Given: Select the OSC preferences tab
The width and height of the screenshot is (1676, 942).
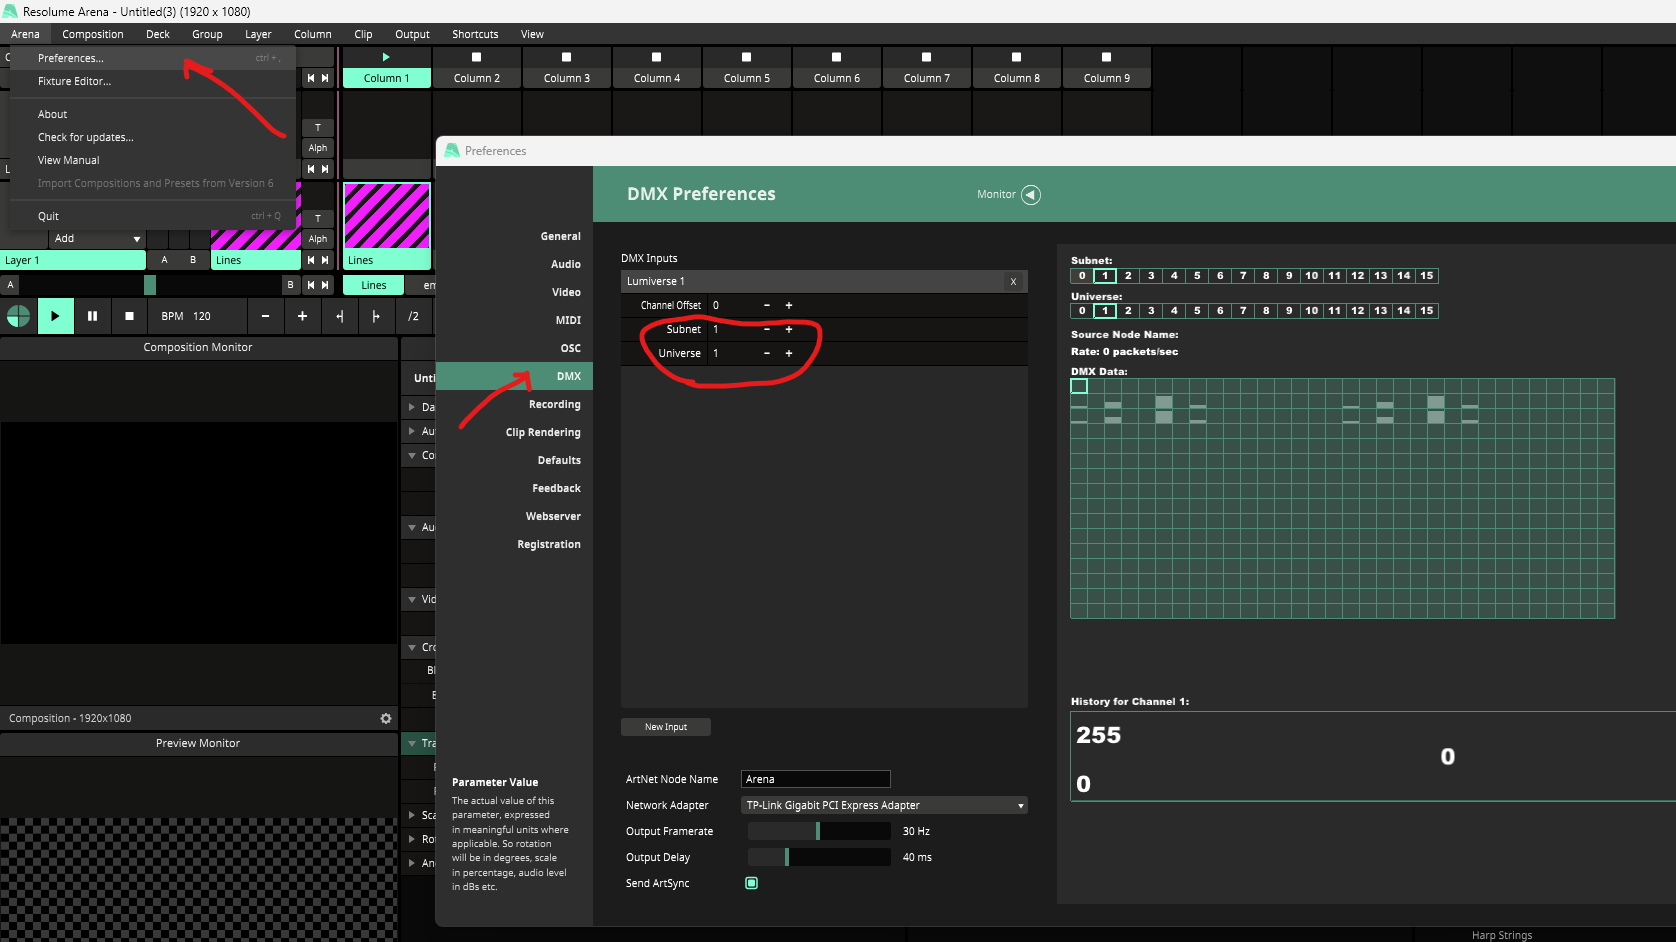Looking at the screenshot, I should [570, 348].
